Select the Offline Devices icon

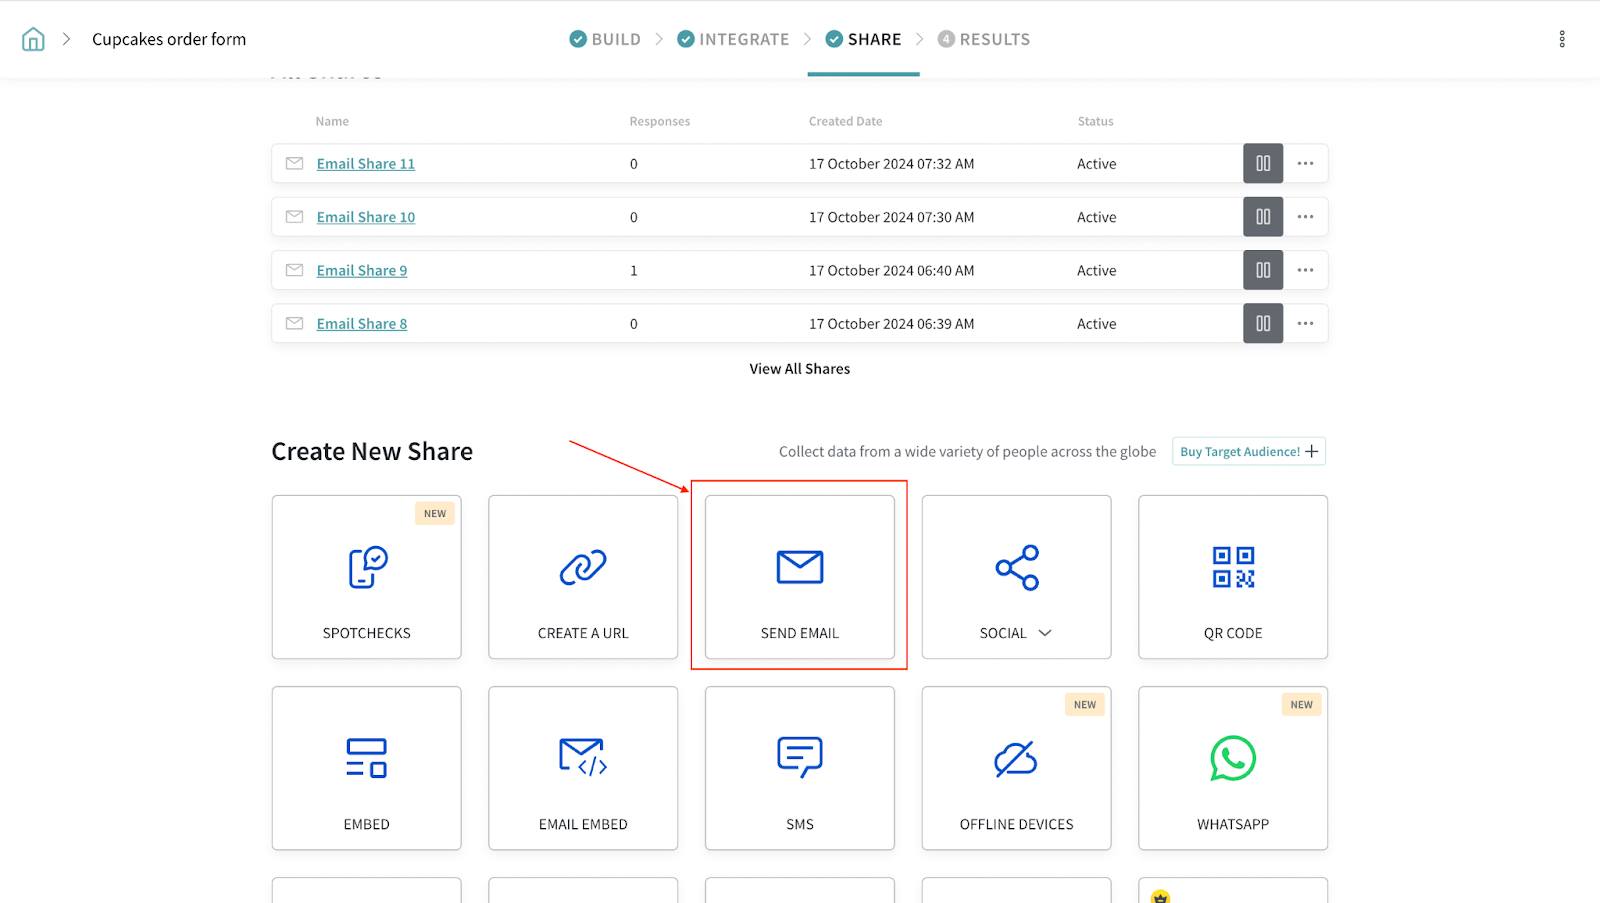(1015, 758)
